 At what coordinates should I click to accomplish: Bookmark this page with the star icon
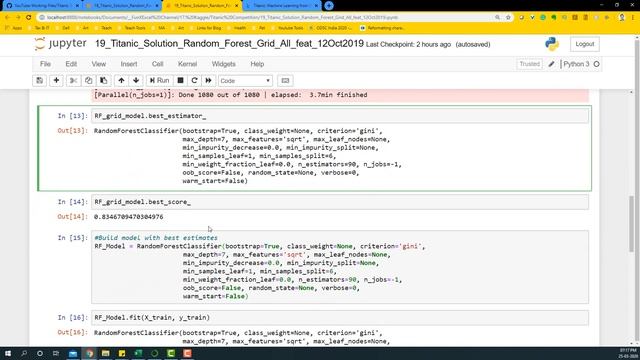(x=508, y=18)
